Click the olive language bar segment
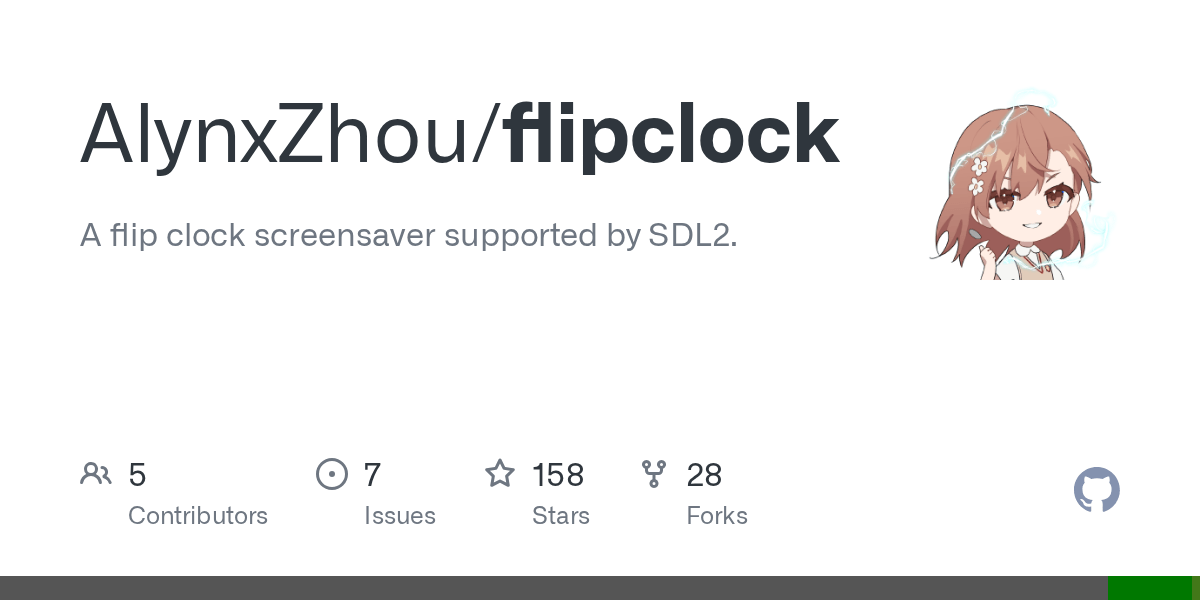The height and width of the screenshot is (600, 1200). [x=1196, y=588]
